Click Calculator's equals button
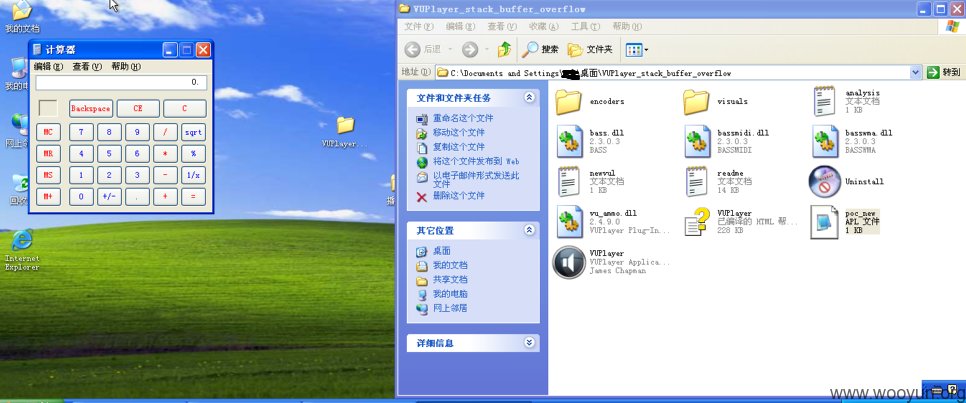 coord(193,197)
